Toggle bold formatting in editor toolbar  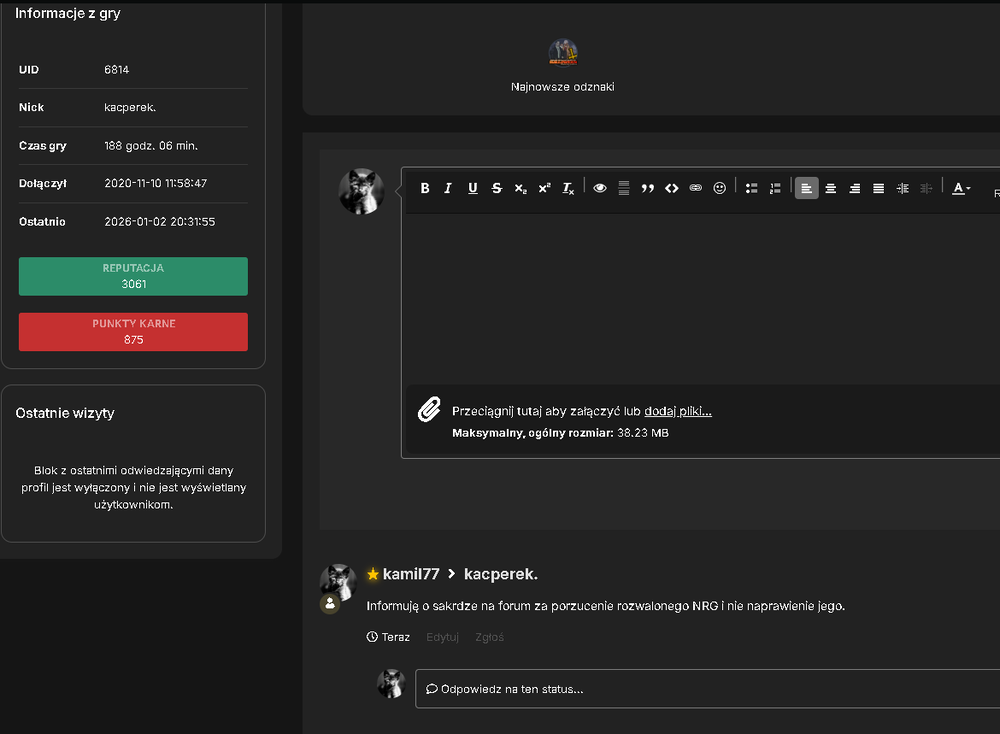pyautogui.click(x=425, y=188)
